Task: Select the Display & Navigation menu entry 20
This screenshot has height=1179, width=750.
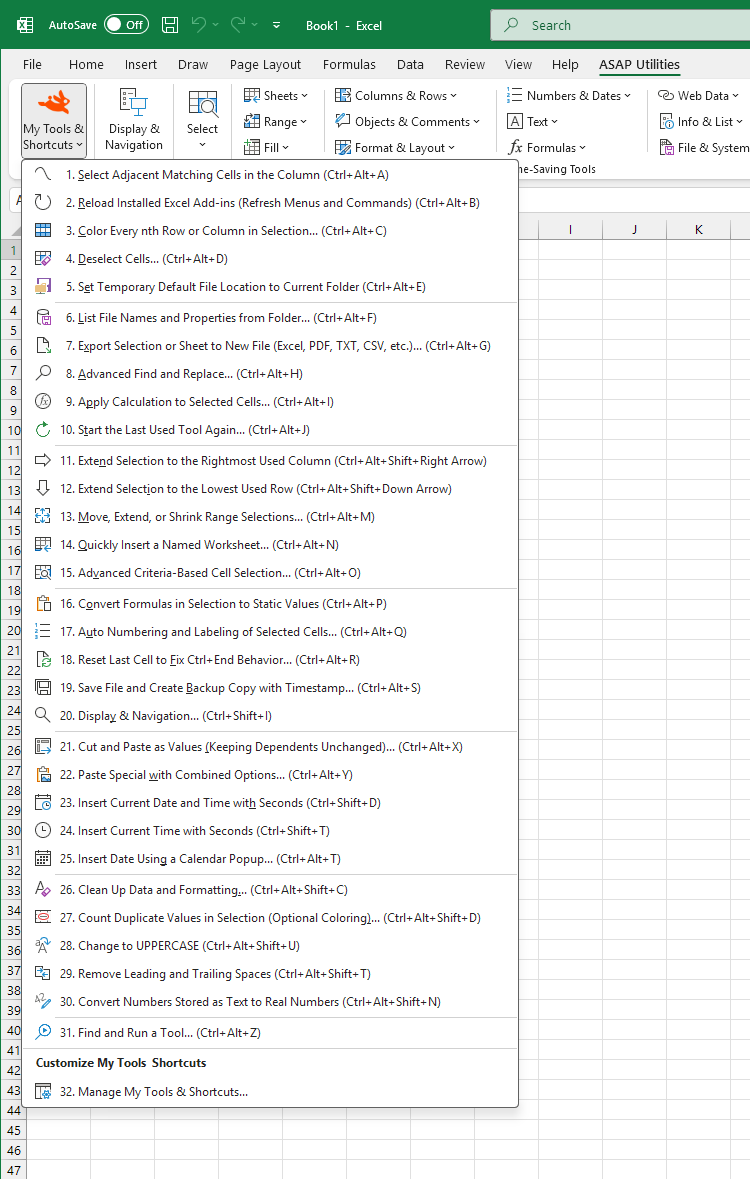Action: point(269,716)
